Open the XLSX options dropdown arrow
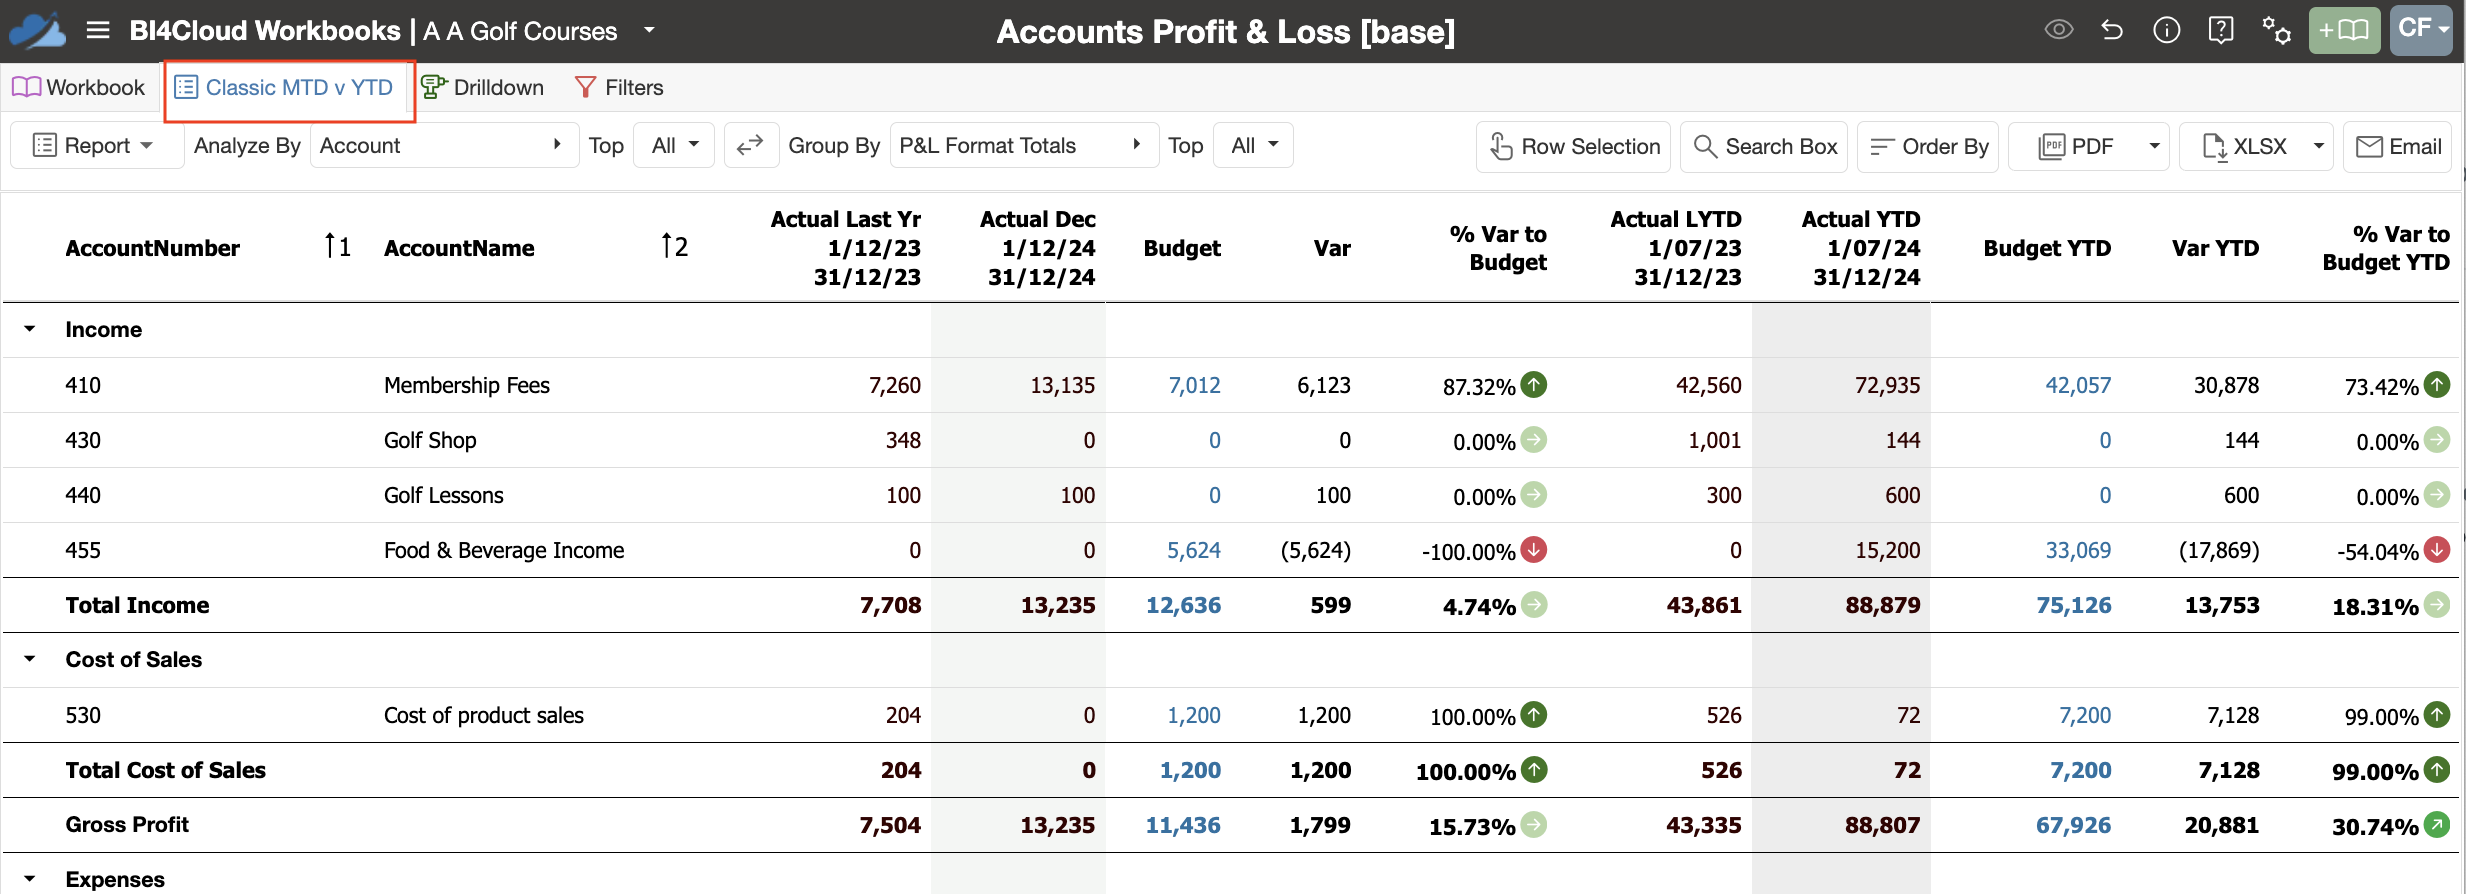Screen dimensions: 2466x894 point(2318,147)
